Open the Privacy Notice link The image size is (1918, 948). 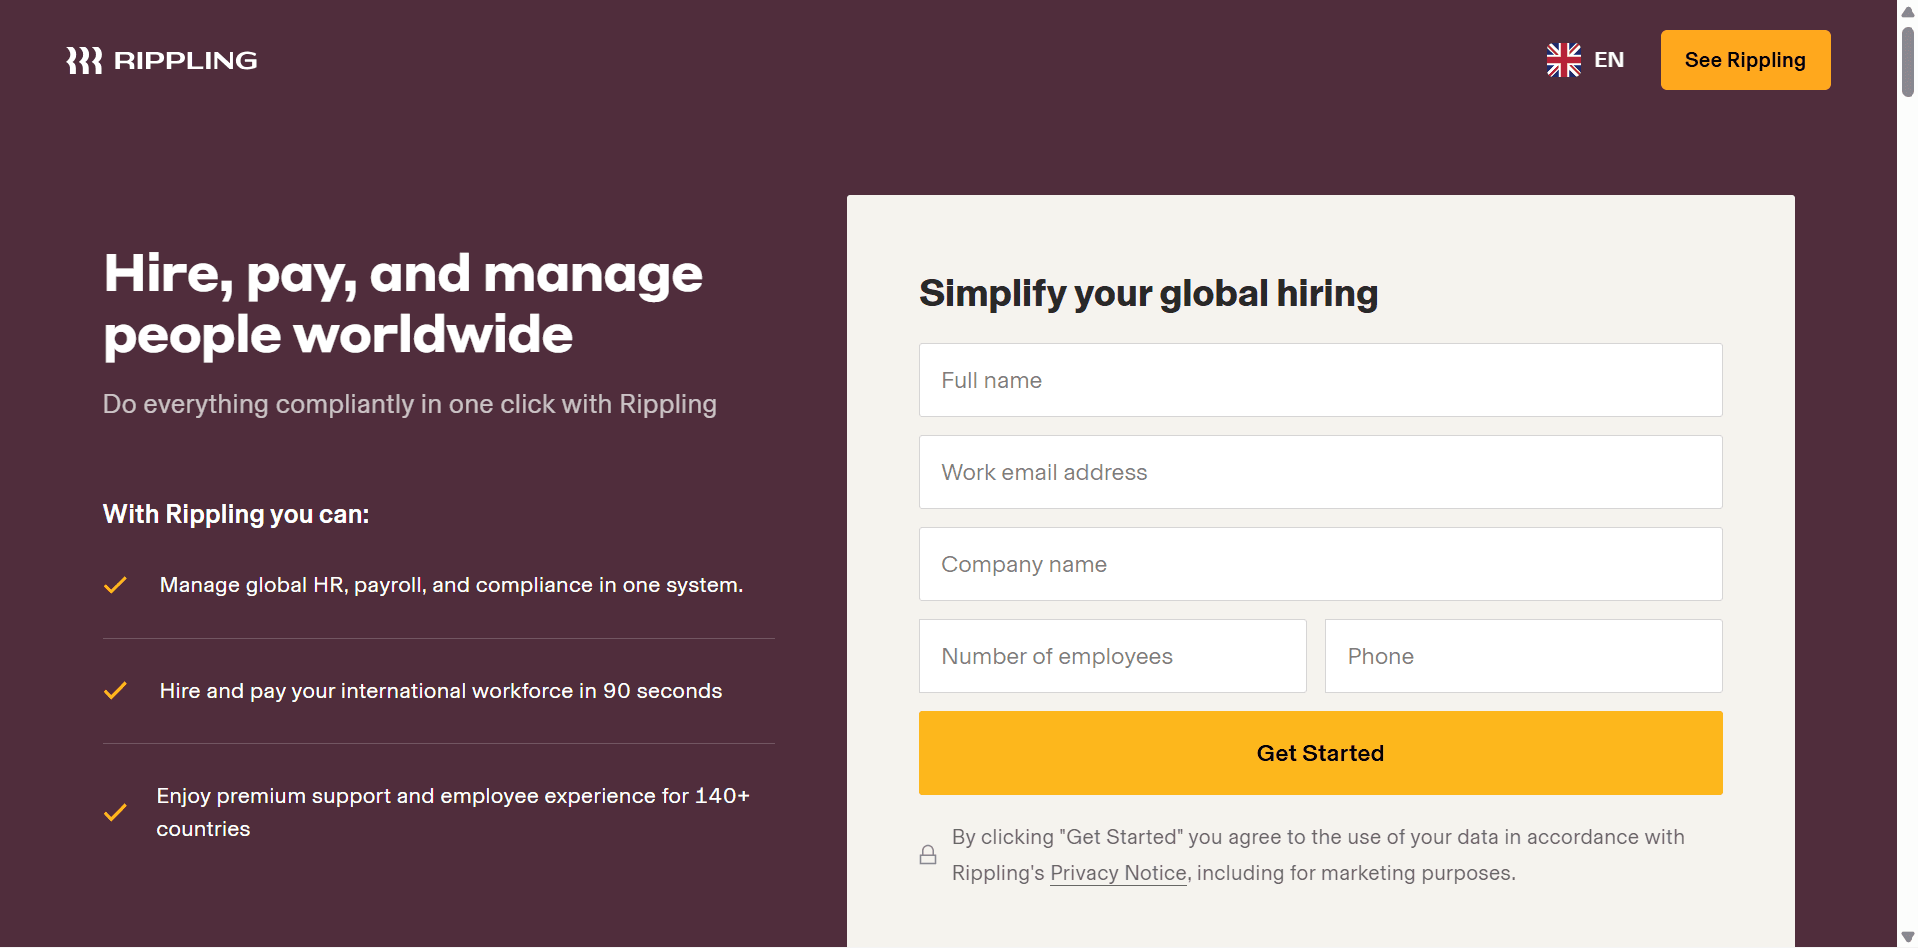pos(1118,873)
